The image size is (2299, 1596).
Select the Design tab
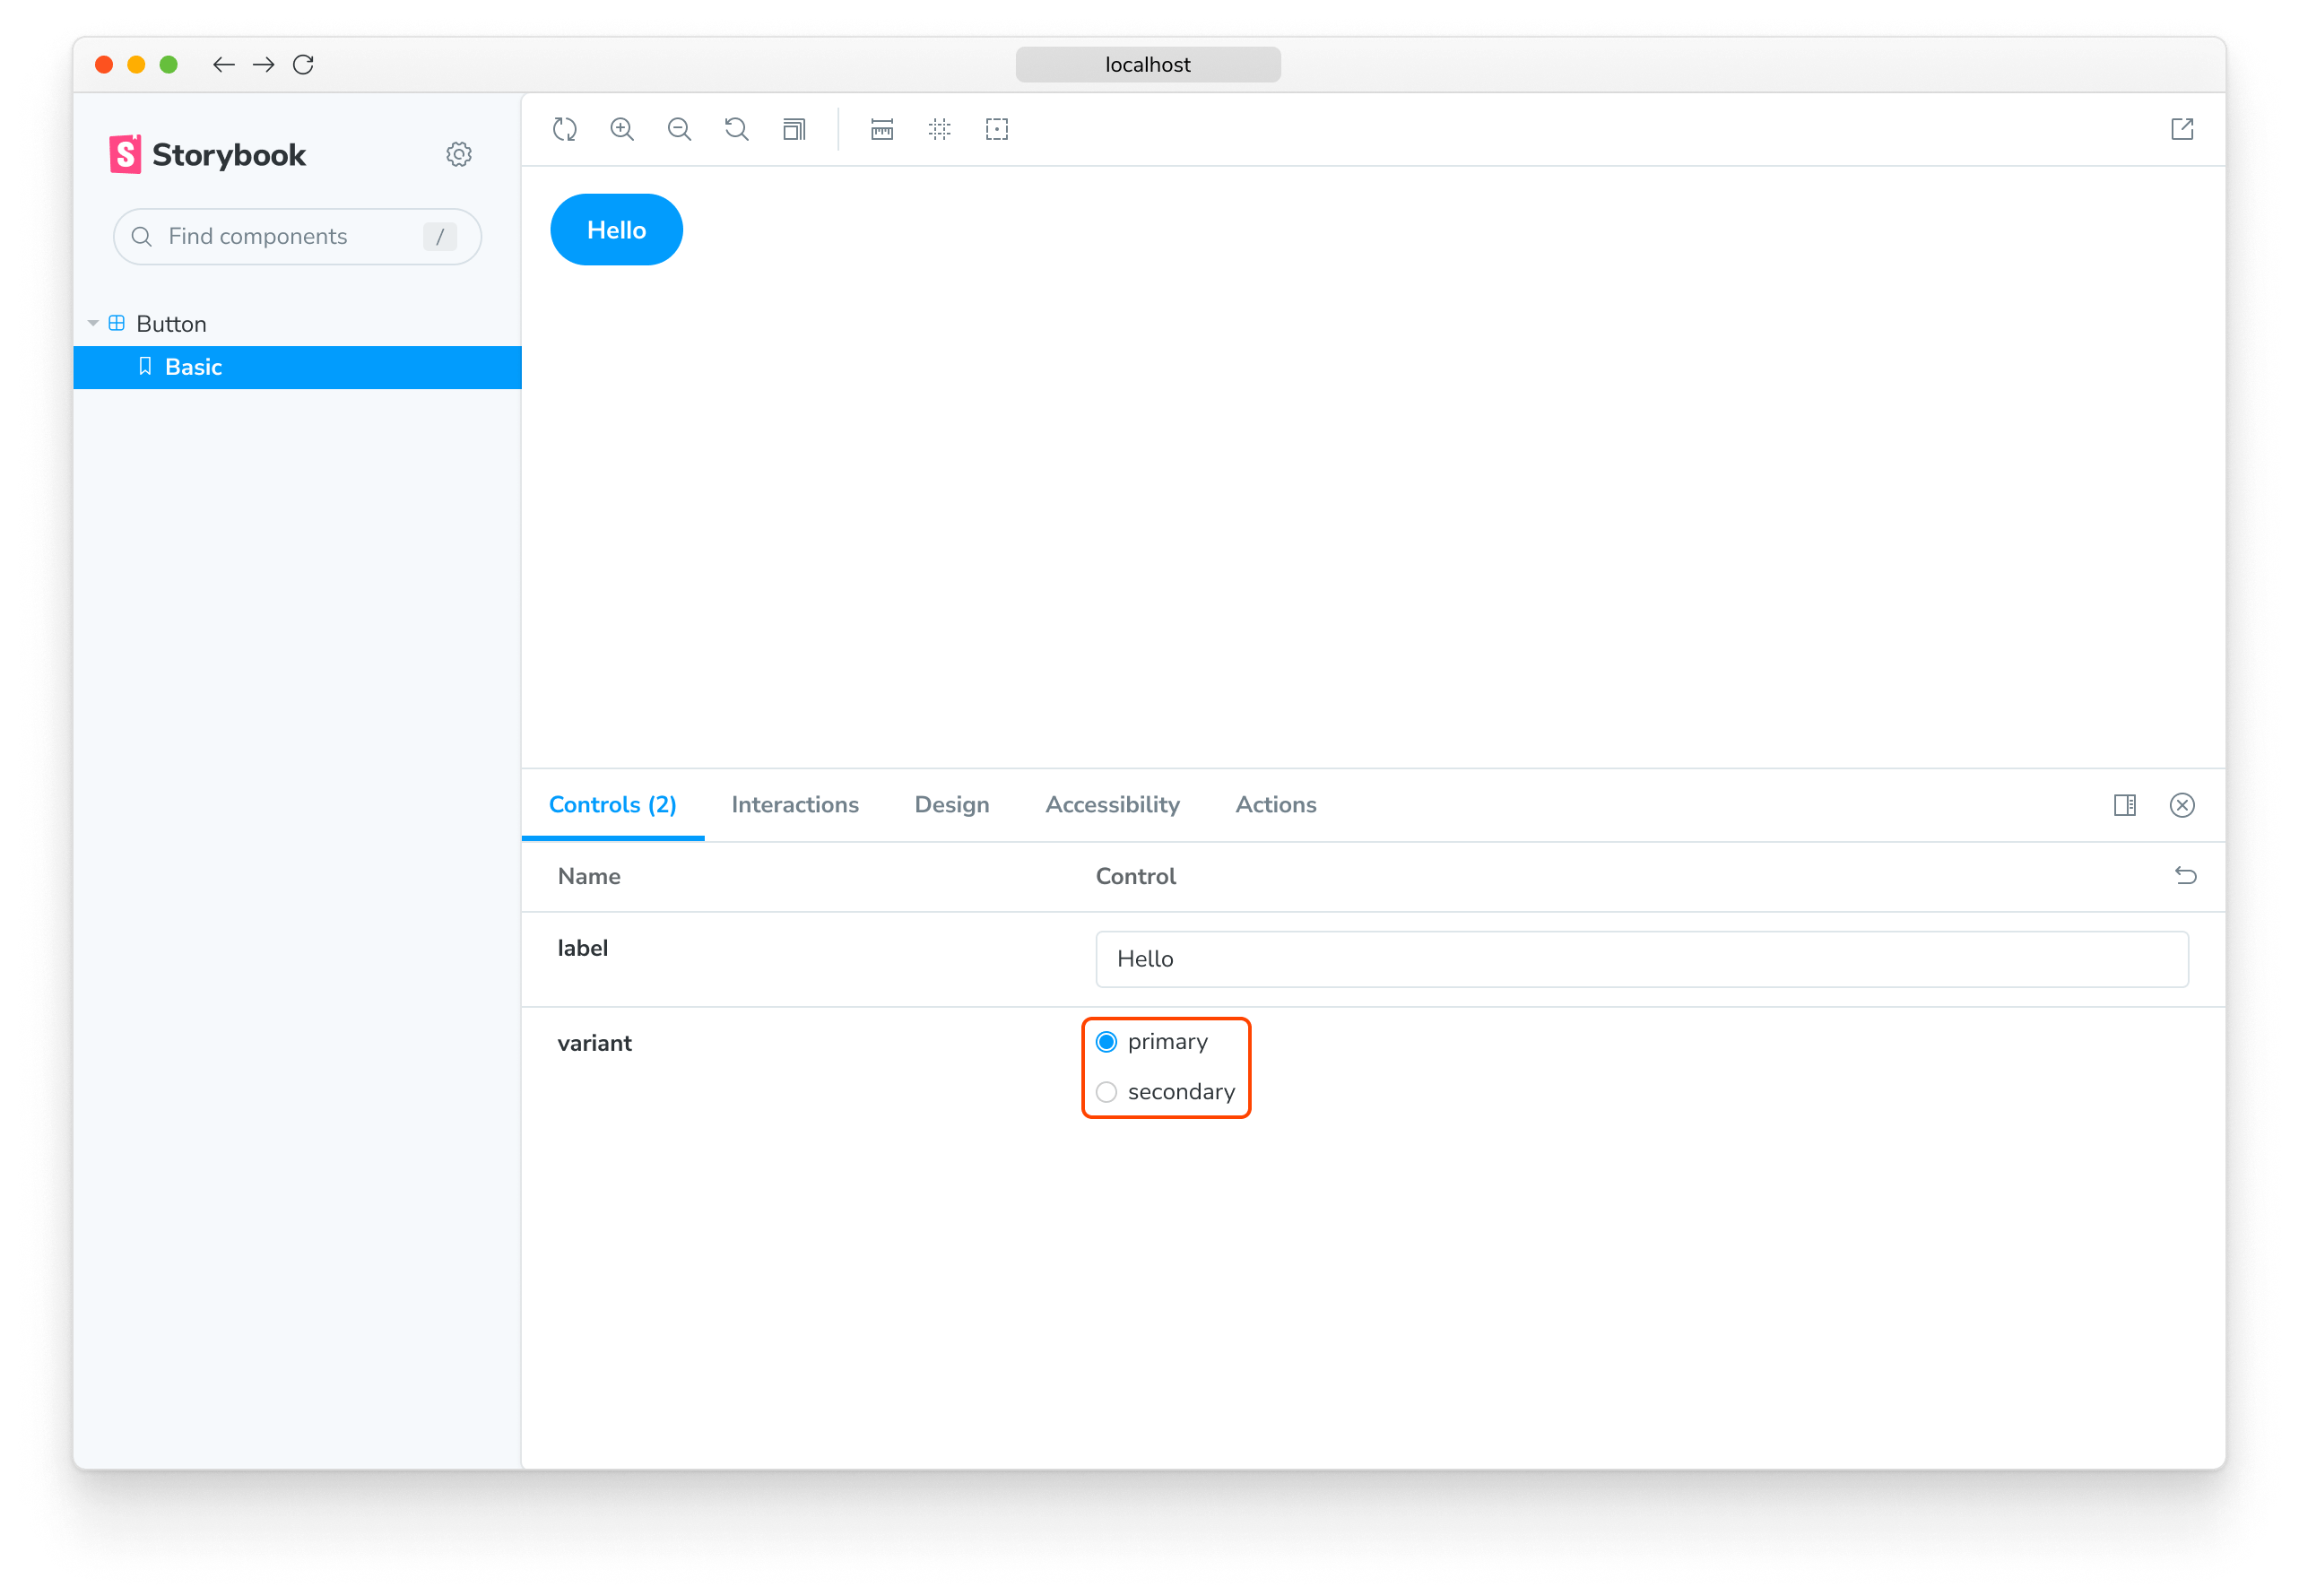coord(952,805)
